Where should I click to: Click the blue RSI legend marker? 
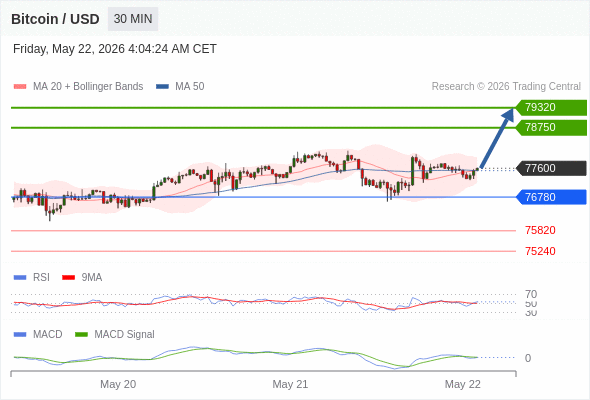click(20, 278)
